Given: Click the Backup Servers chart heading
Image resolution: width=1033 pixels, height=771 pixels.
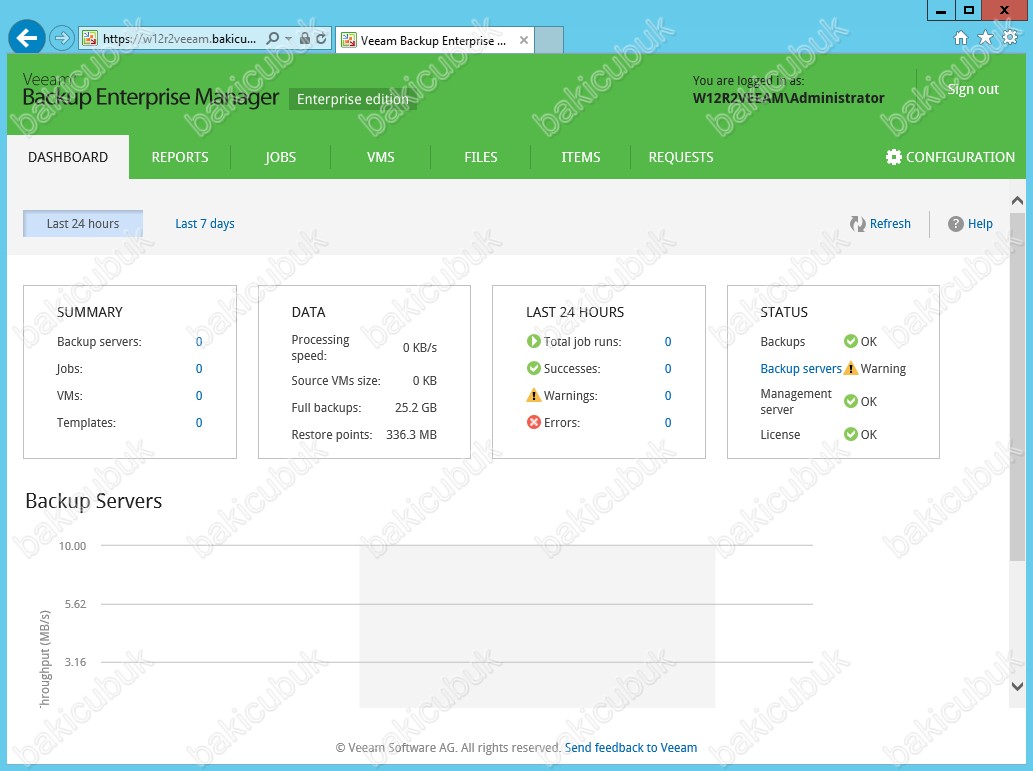Looking at the screenshot, I should click(x=94, y=501).
